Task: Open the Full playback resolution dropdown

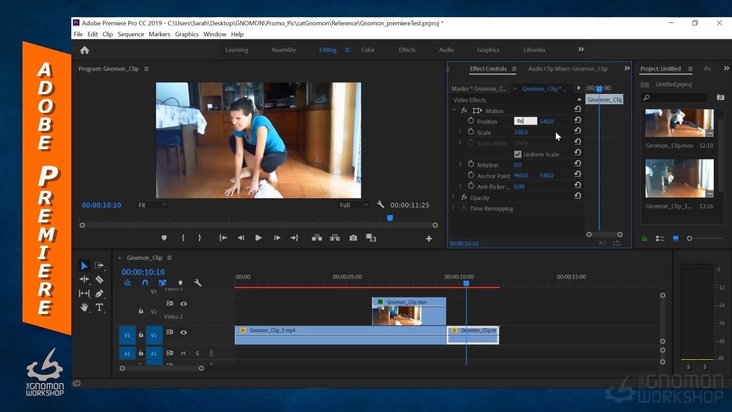Action: click(x=354, y=205)
